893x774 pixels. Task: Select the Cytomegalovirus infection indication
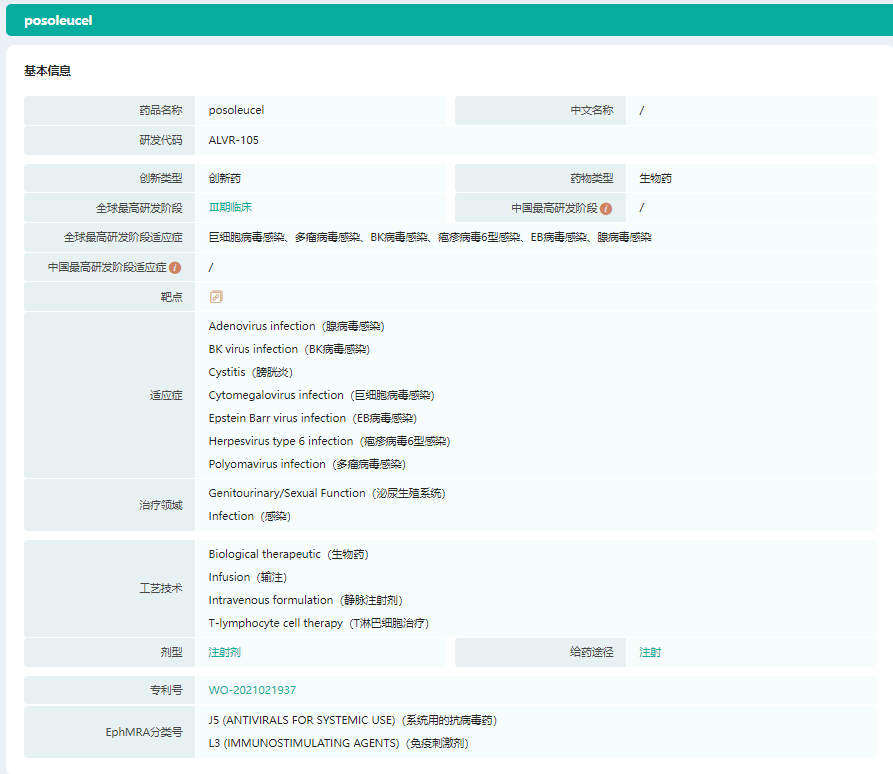click(x=321, y=395)
